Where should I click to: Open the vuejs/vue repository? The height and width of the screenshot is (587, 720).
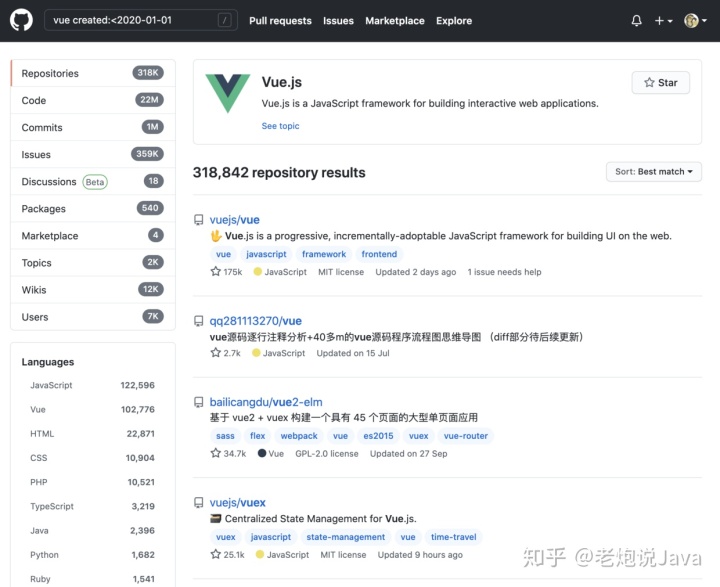(x=234, y=220)
